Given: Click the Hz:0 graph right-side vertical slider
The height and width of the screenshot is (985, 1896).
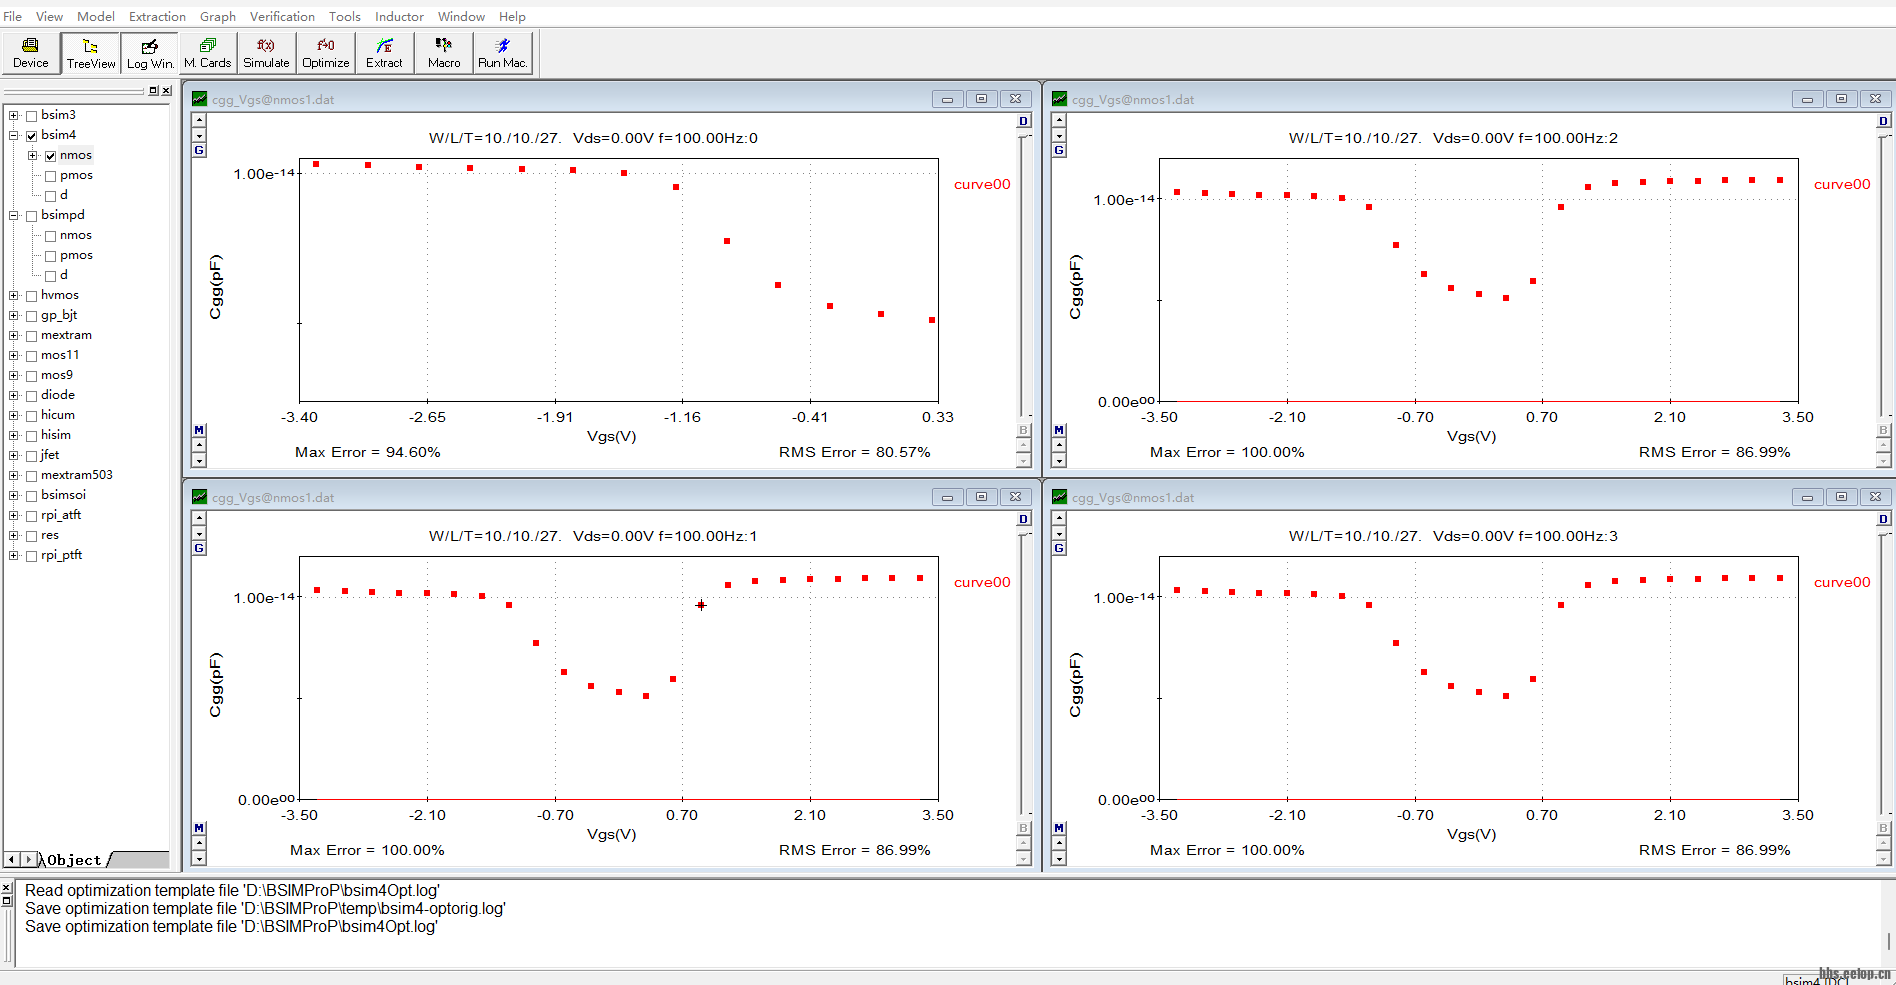Looking at the screenshot, I should (x=1023, y=275).
